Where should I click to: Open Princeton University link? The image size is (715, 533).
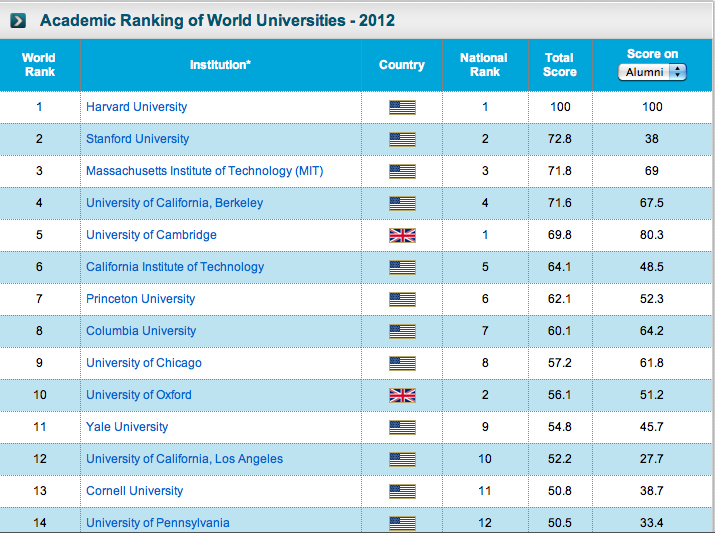point(140,299)
